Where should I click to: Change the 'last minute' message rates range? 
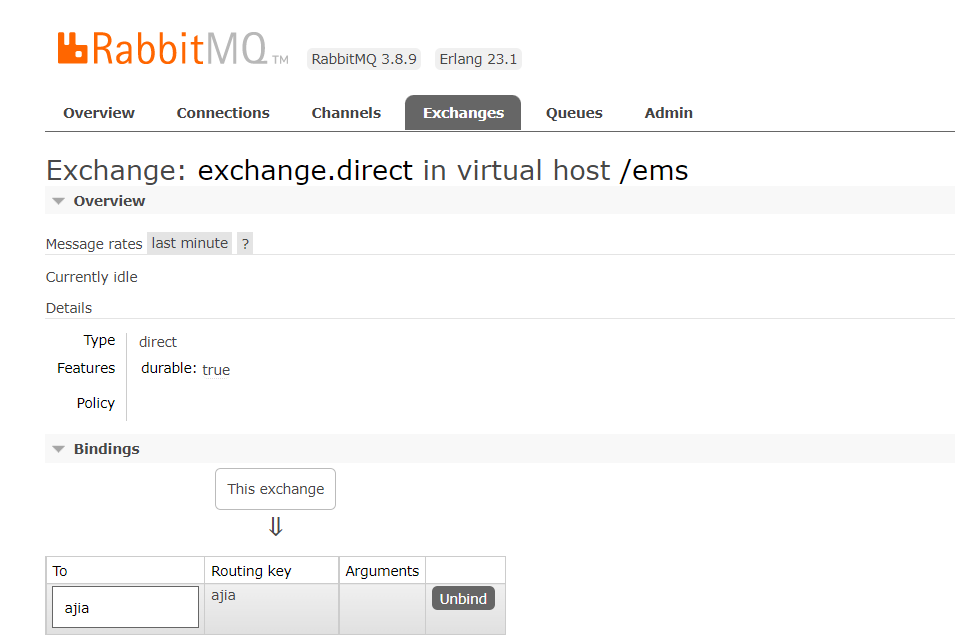coord(190,243)
